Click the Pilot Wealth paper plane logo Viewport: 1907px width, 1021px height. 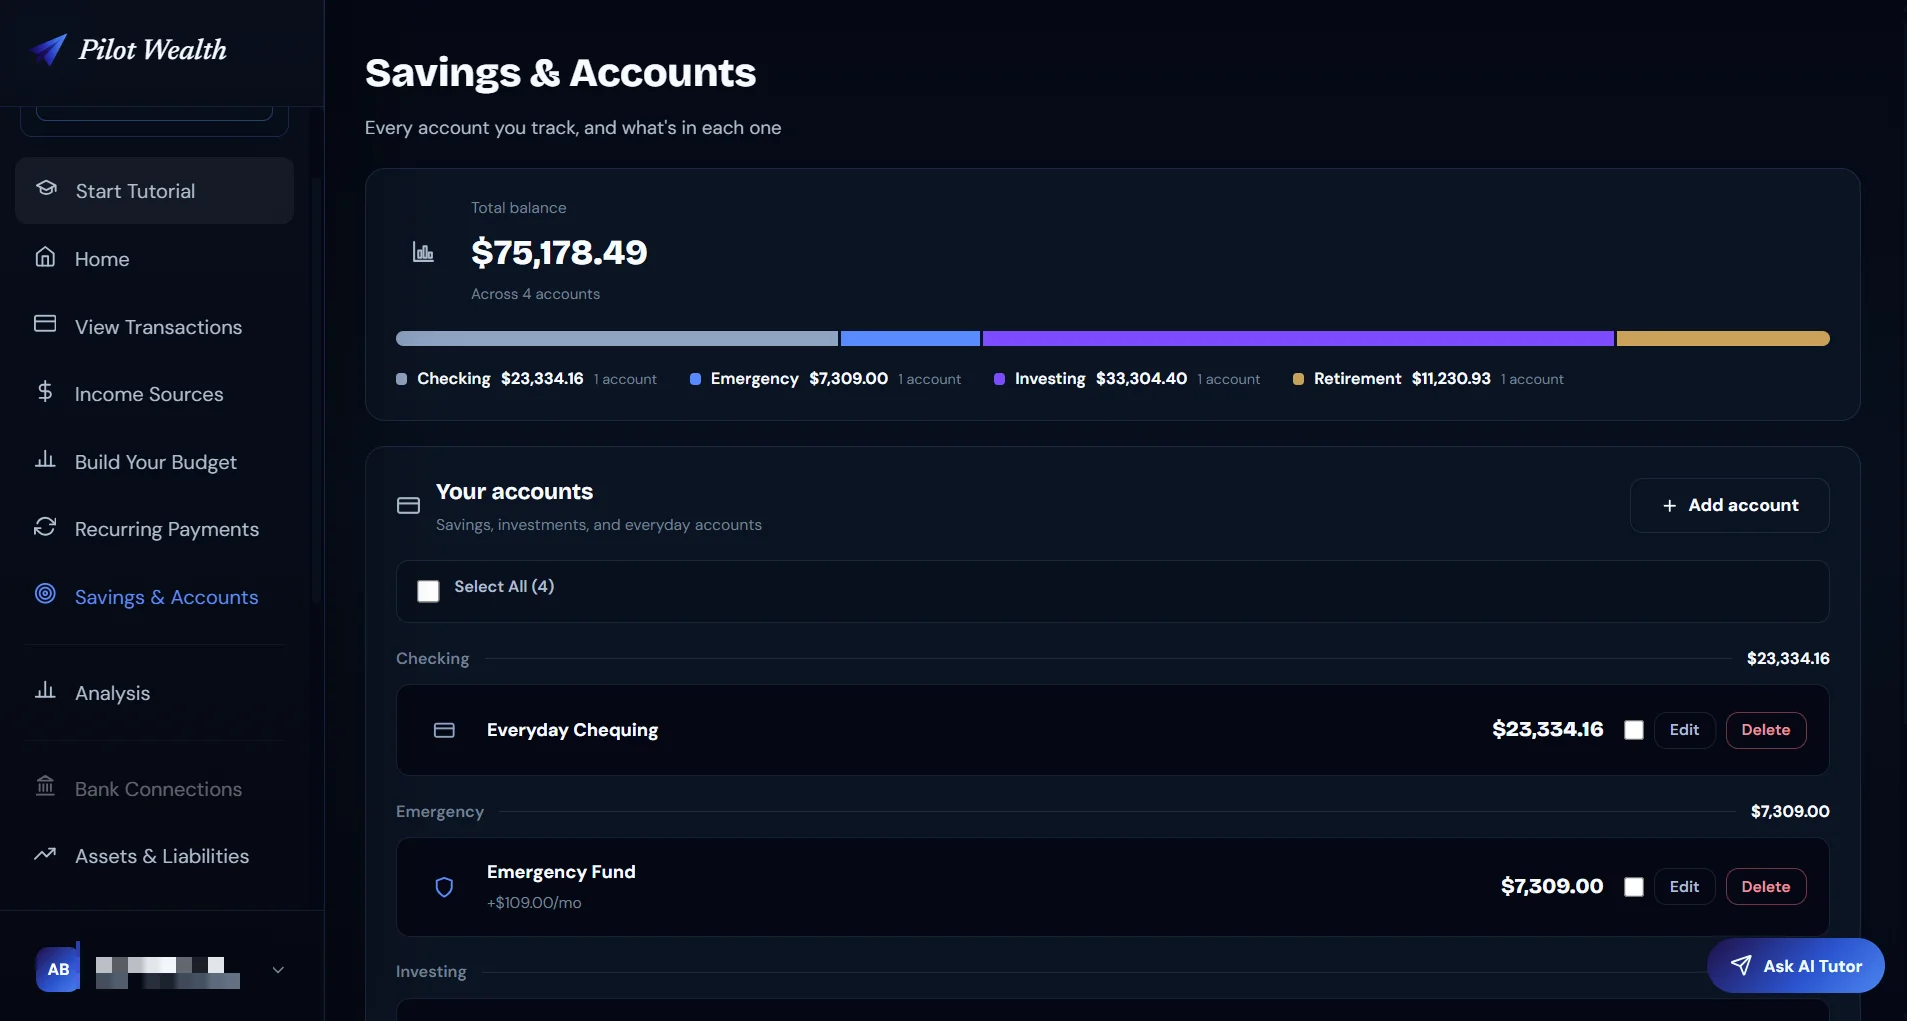pyautogui.click(x=48, y=49)
